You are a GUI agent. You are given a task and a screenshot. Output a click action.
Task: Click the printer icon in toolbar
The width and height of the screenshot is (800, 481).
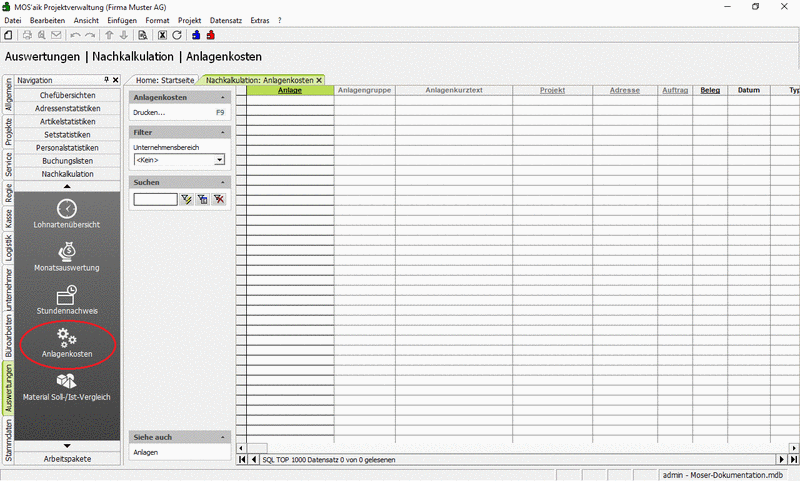click(27, 35)
